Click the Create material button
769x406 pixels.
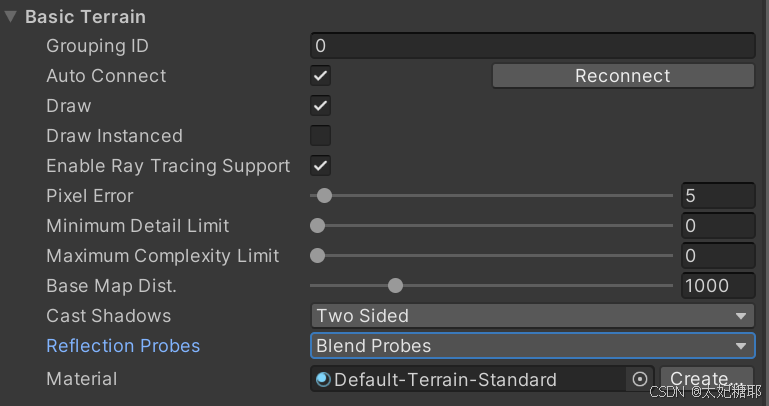click(705, 379)
